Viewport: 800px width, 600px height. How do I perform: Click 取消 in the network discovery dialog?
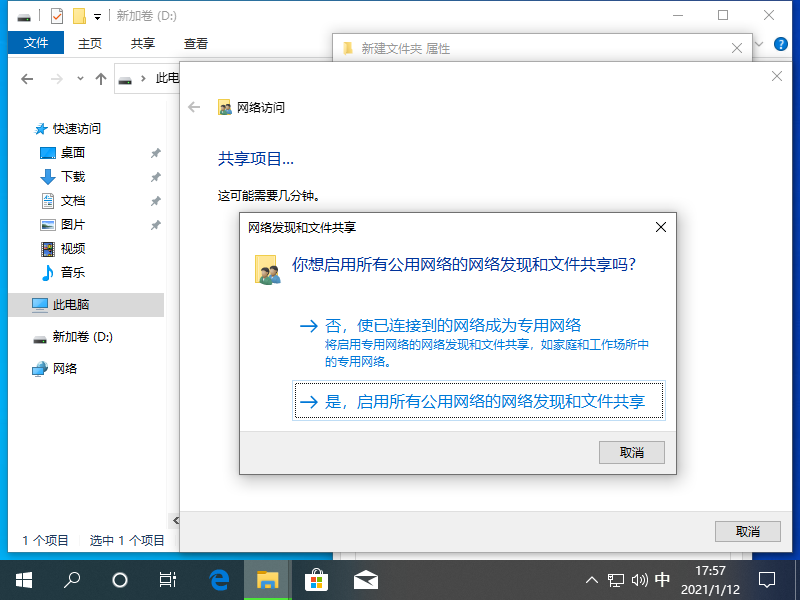click(x=631, y=452)
